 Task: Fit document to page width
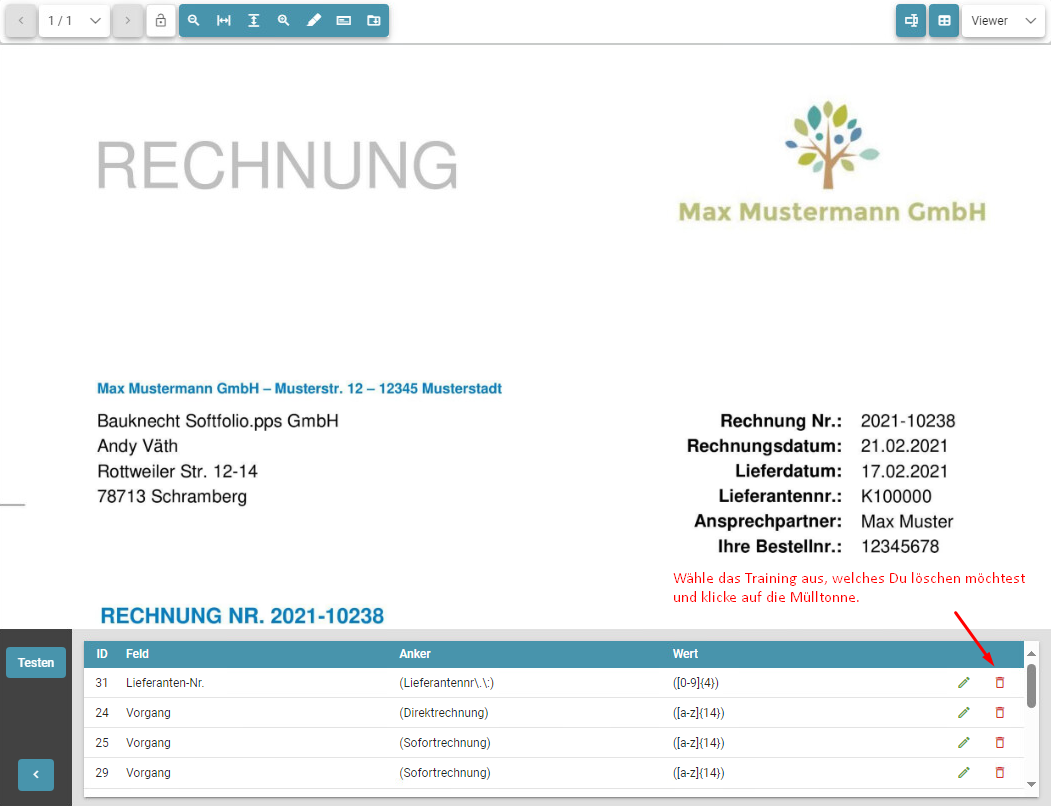click(x=224, y=21)
